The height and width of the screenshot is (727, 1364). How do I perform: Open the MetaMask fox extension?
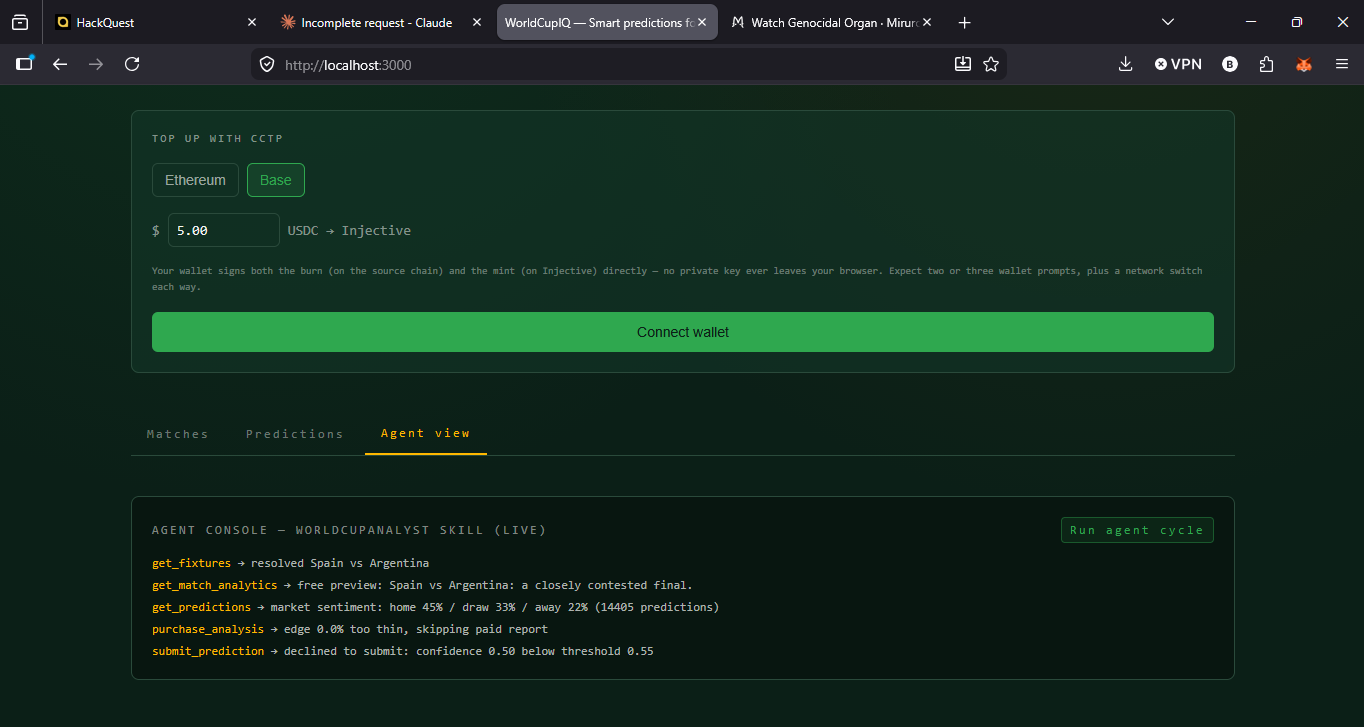click(1304, 64)
